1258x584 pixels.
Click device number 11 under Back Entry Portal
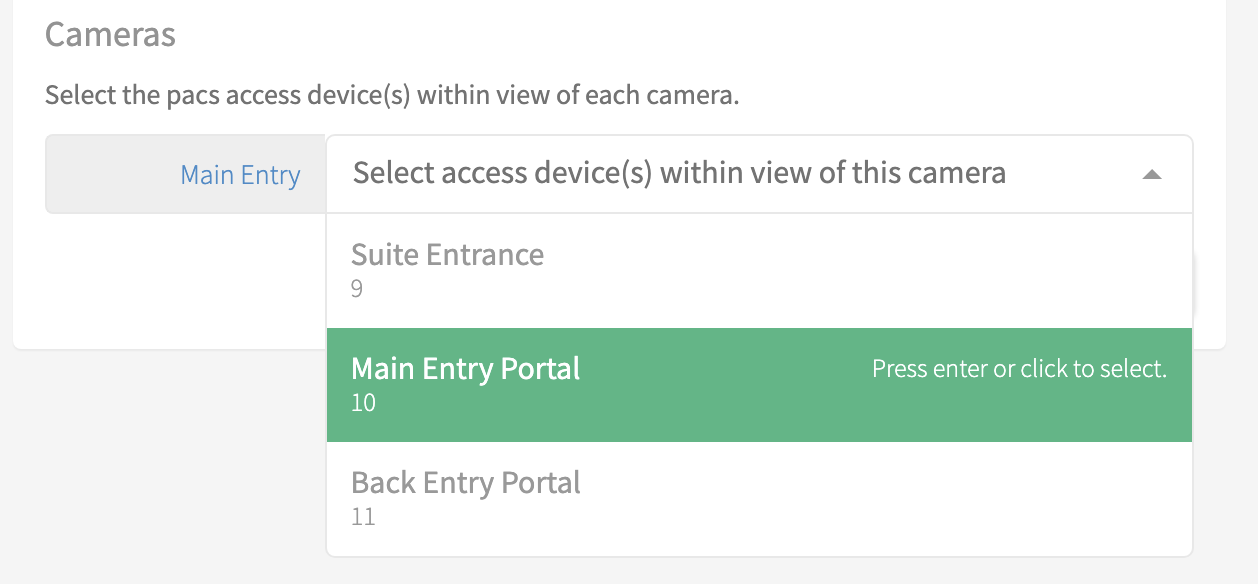(x=363, y=518)
